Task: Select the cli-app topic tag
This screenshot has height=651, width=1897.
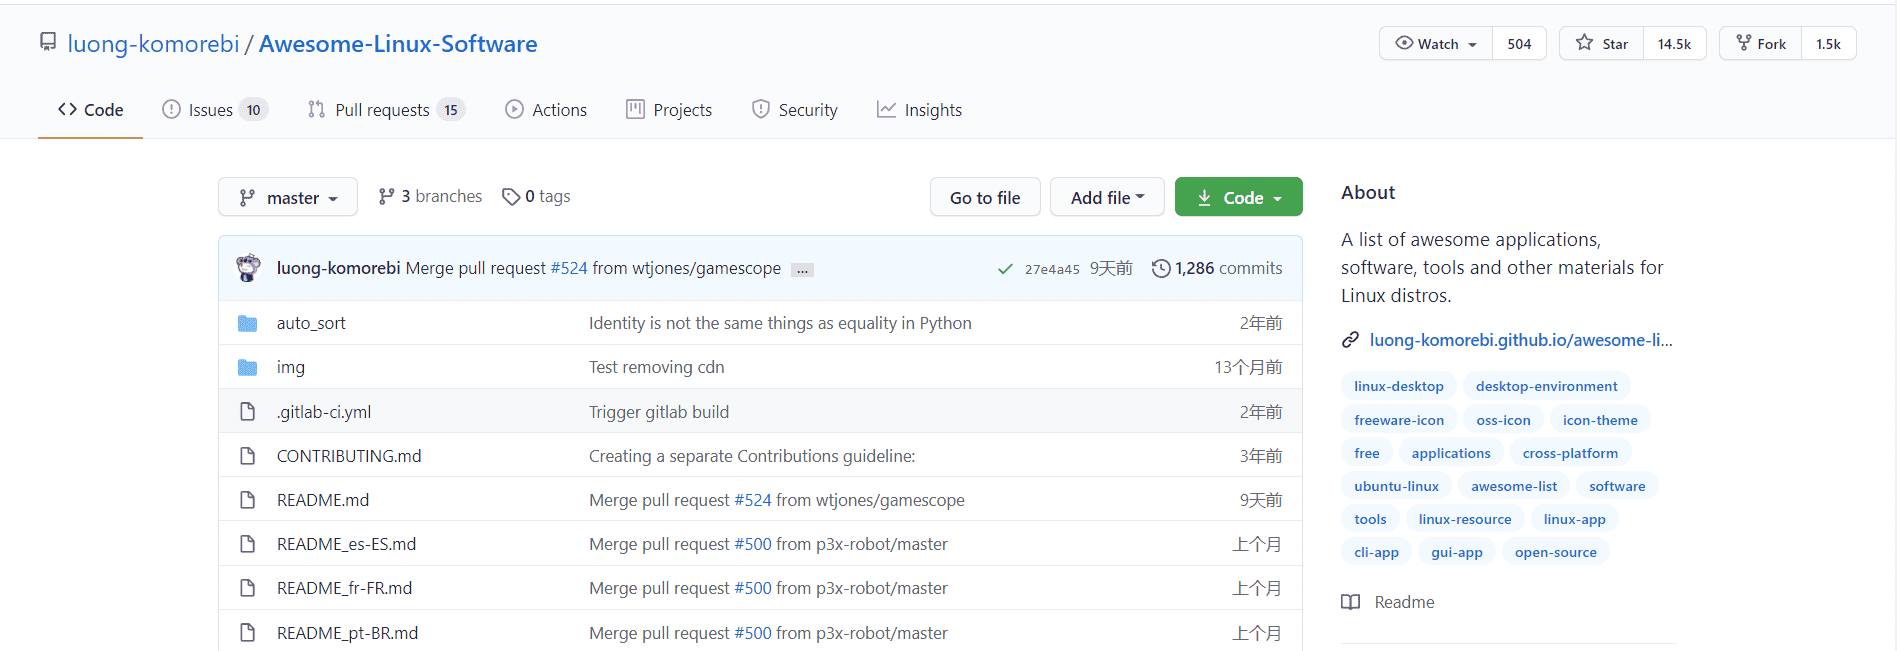Action: pos(1376,552)
